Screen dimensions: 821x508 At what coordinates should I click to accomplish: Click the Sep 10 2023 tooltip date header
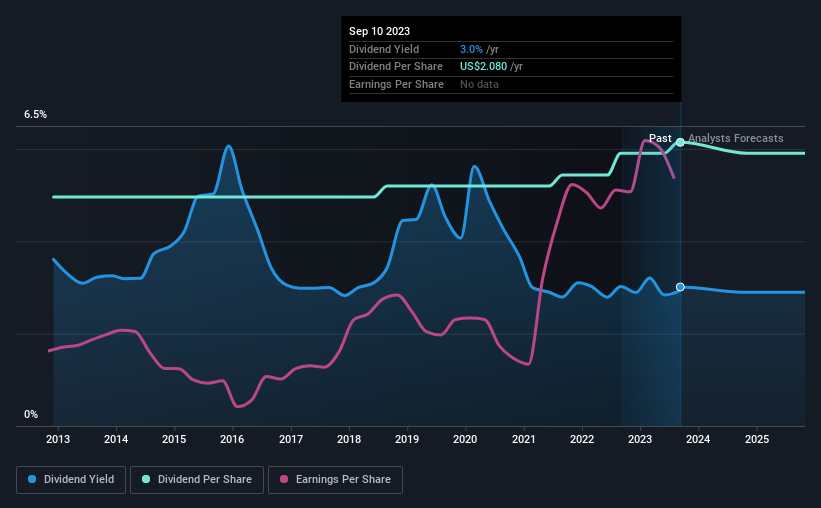pos(380,31)
